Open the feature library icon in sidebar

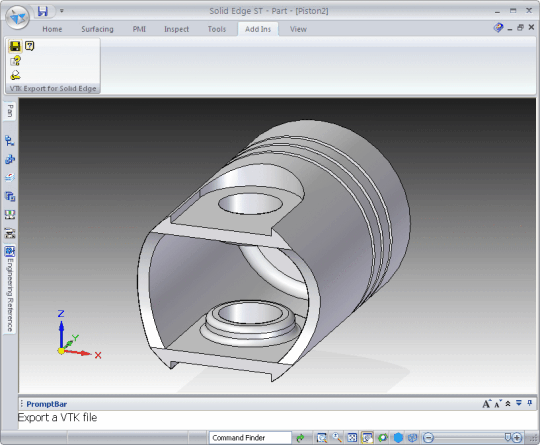[10, 159]
